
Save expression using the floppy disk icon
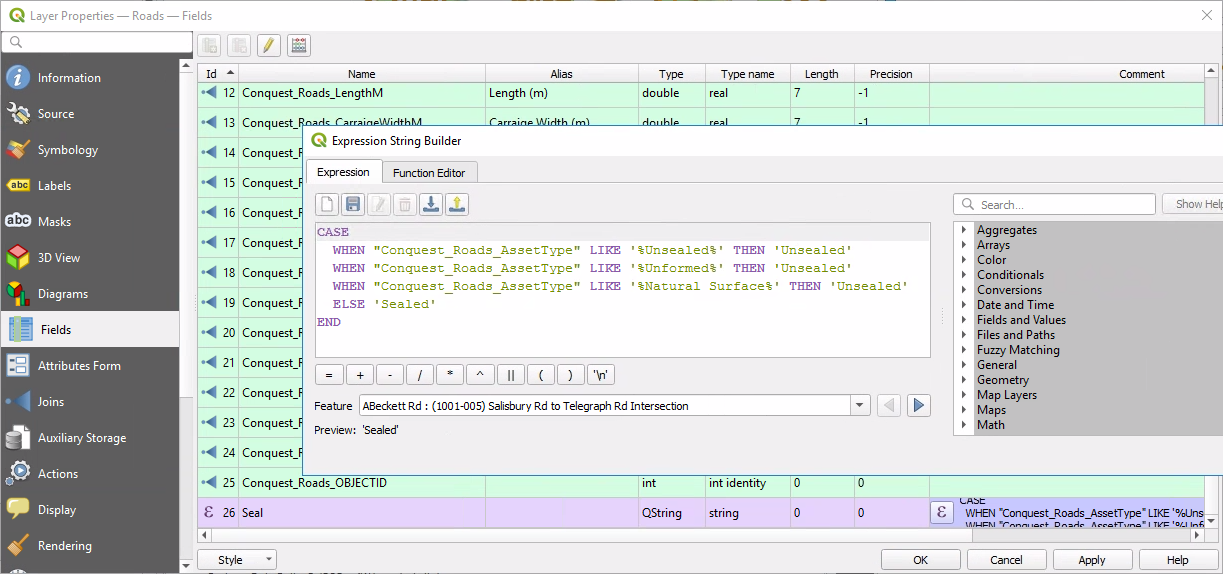point(353,205)
